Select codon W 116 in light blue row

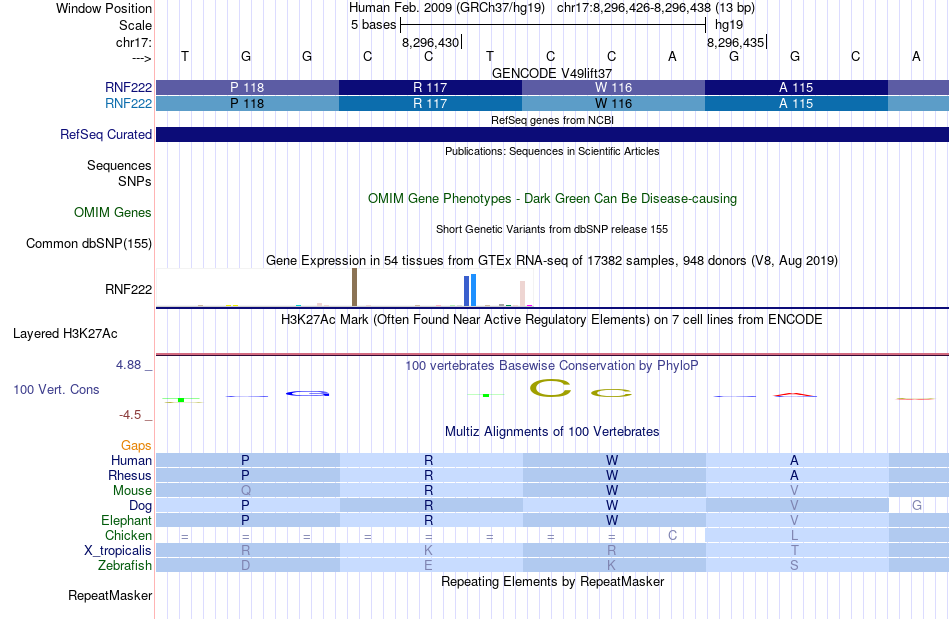click(x=613, y=104)
